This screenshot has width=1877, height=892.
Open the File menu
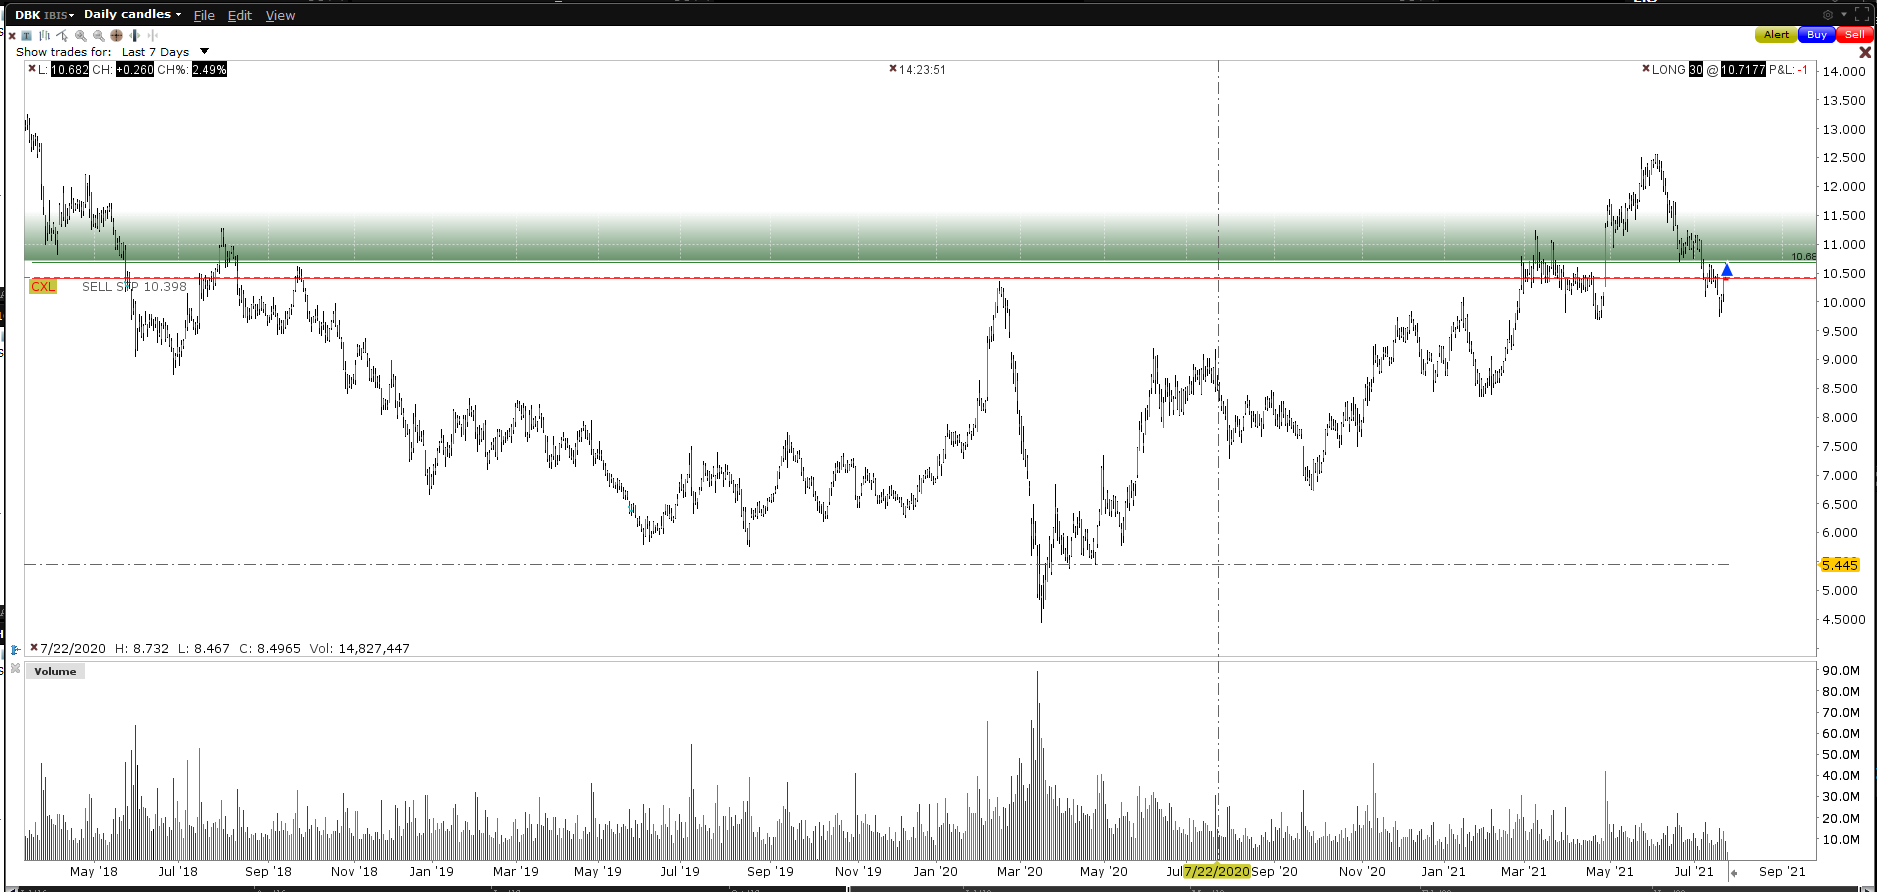point(204,15)
